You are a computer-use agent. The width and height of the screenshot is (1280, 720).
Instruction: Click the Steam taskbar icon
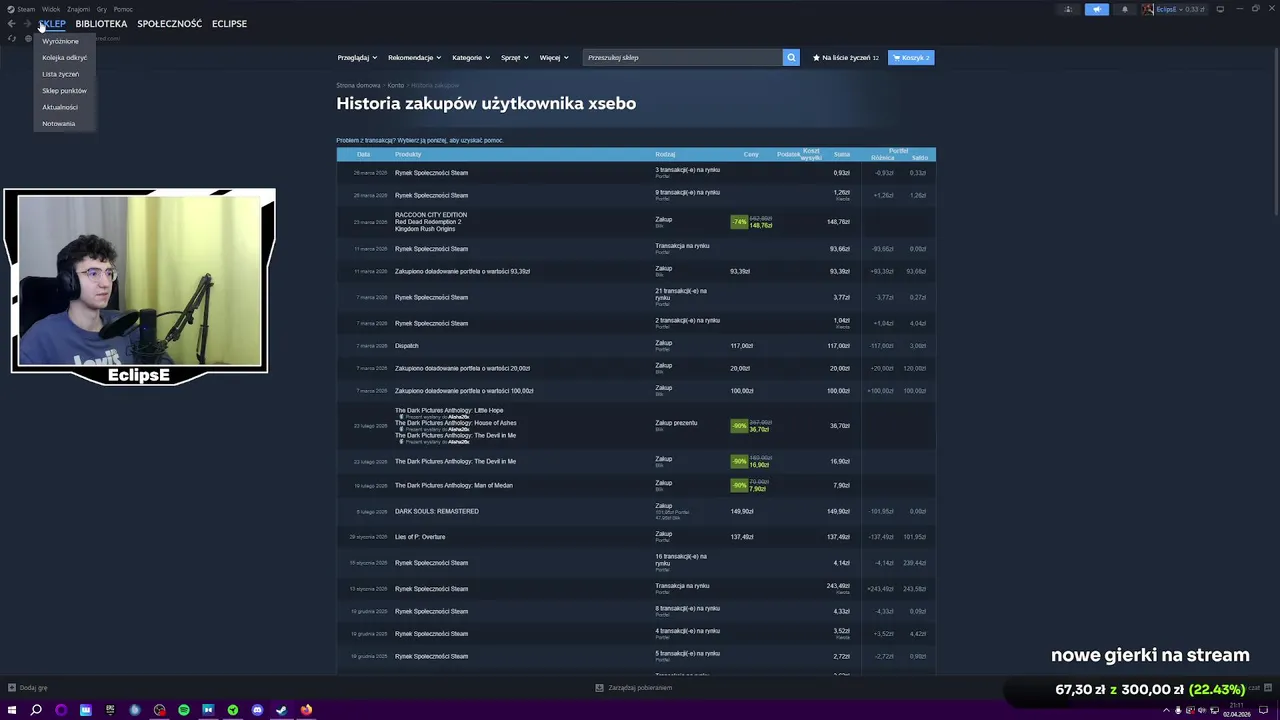[281, 710]
